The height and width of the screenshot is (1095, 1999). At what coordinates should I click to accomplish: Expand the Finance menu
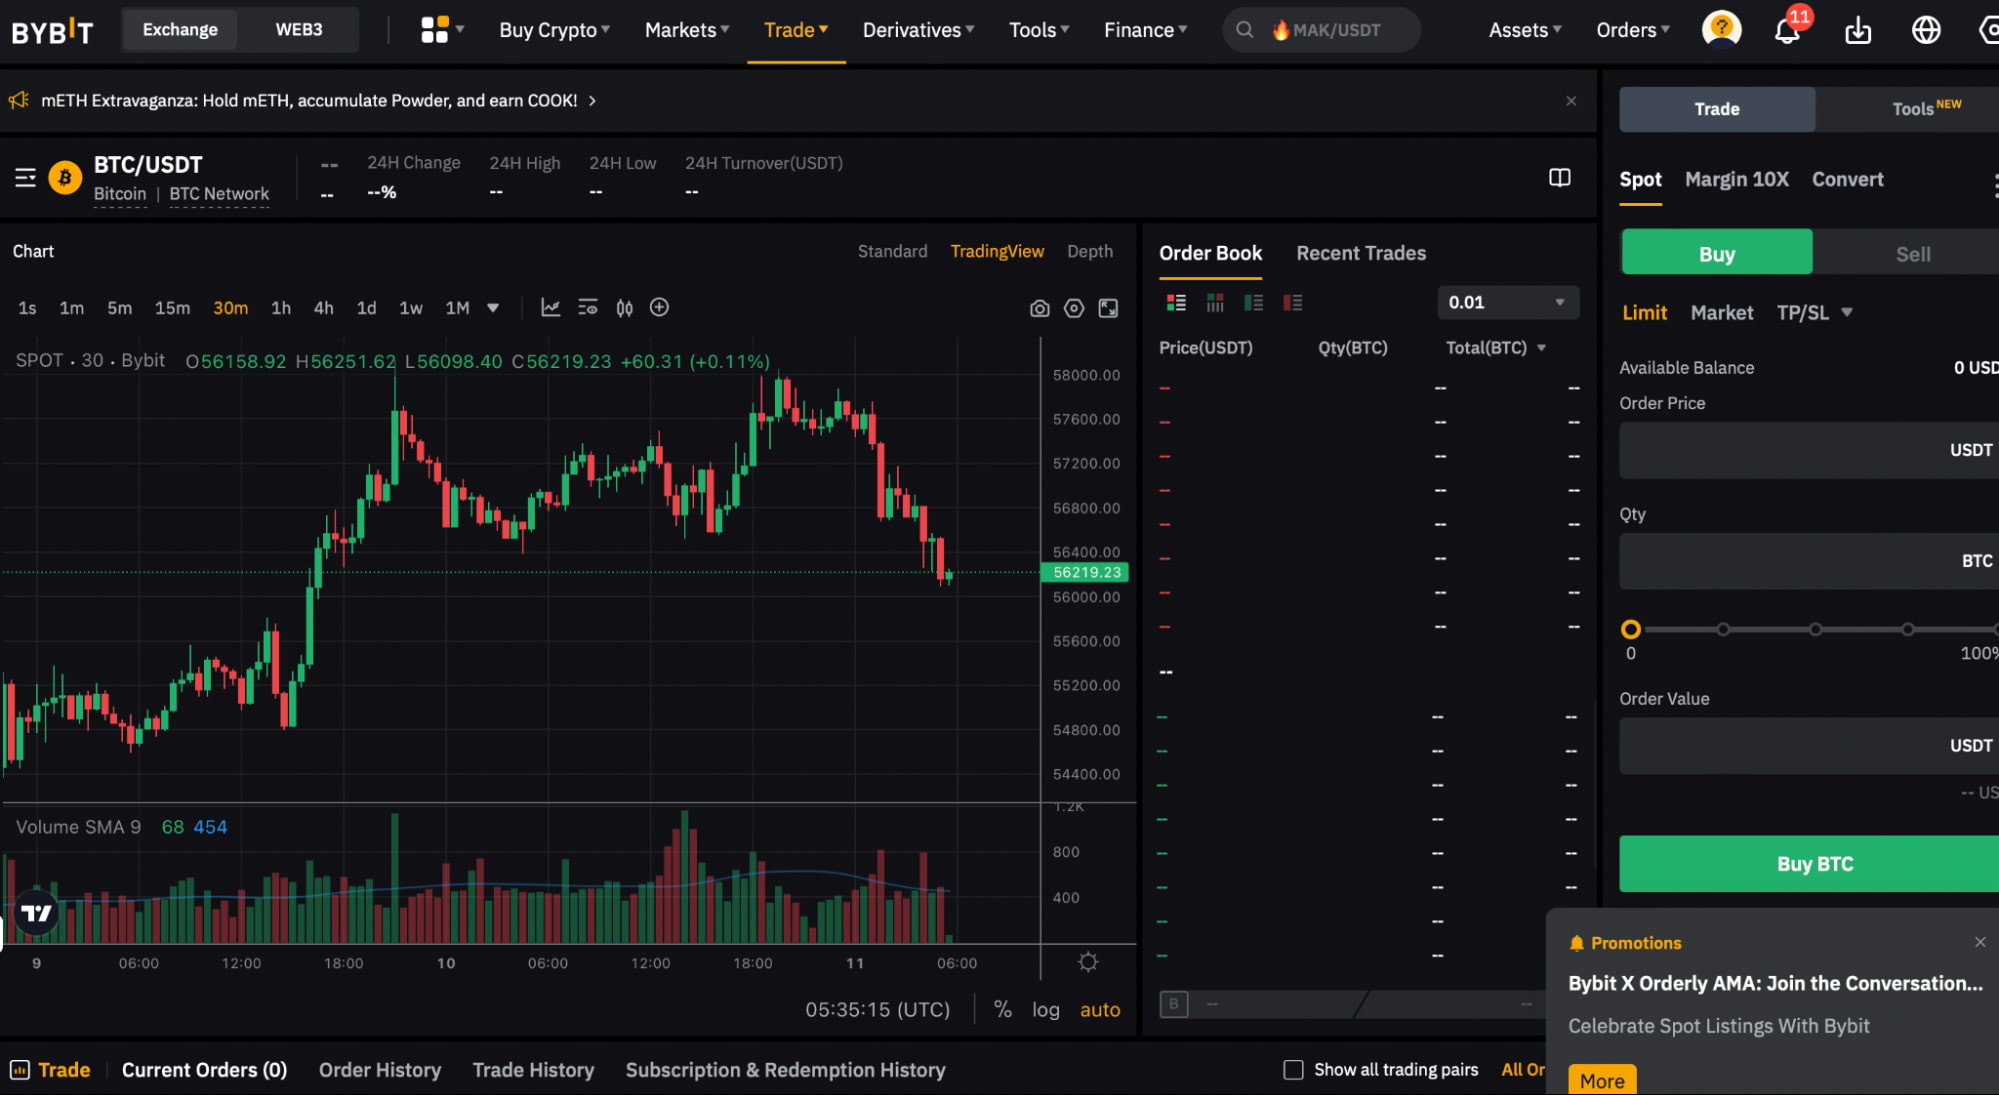pos(1145,30)
